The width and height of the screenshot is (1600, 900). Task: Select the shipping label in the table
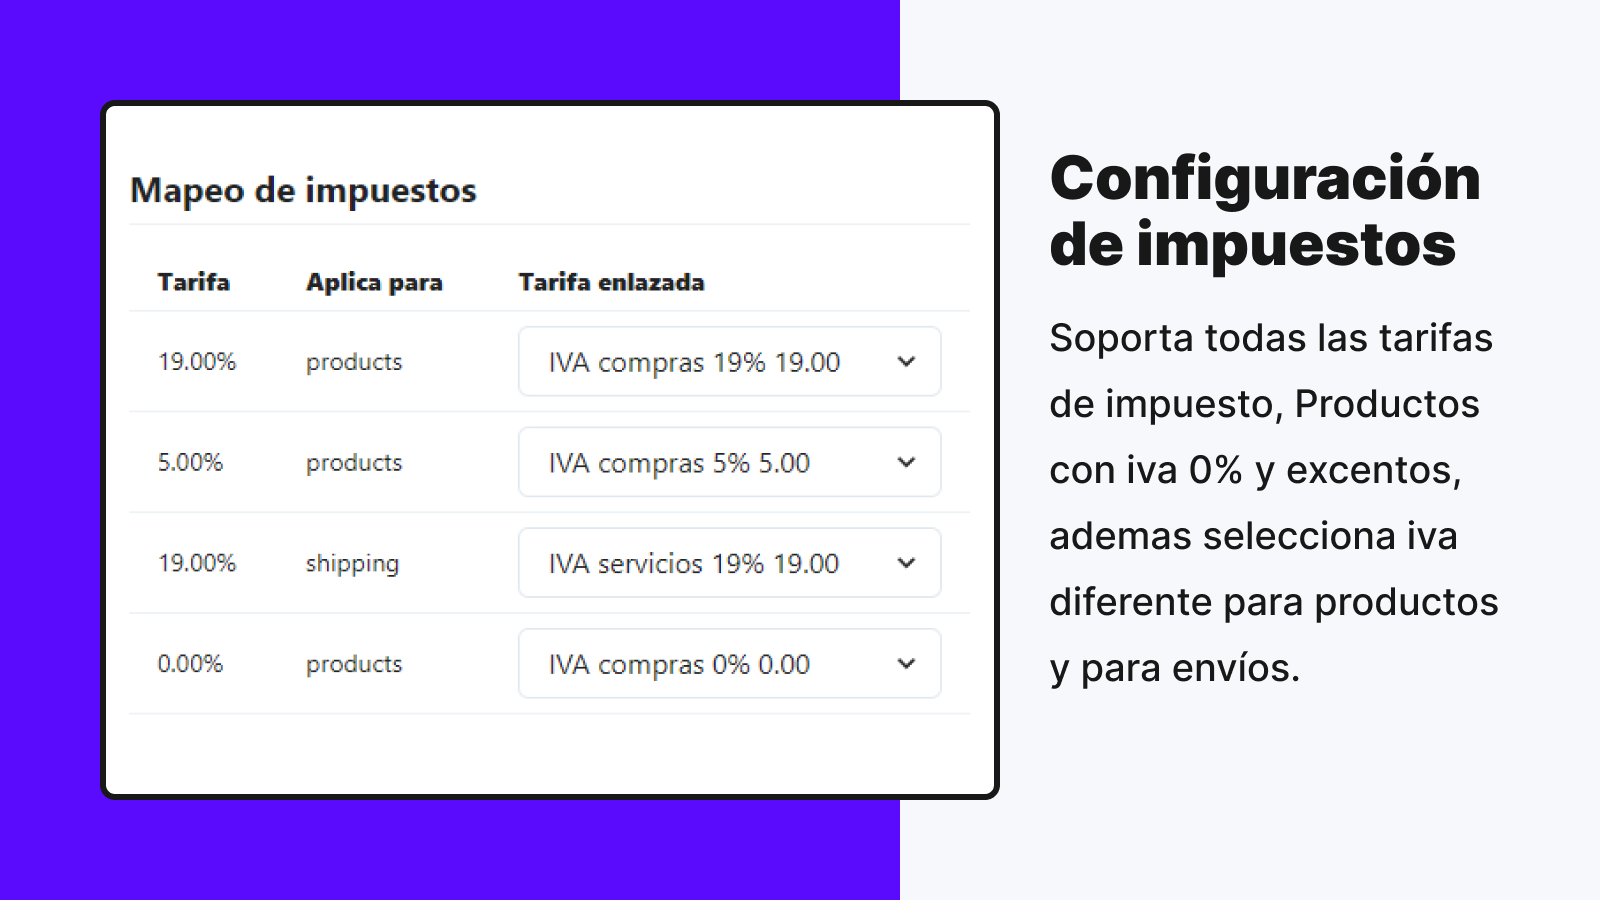[352, 563]
